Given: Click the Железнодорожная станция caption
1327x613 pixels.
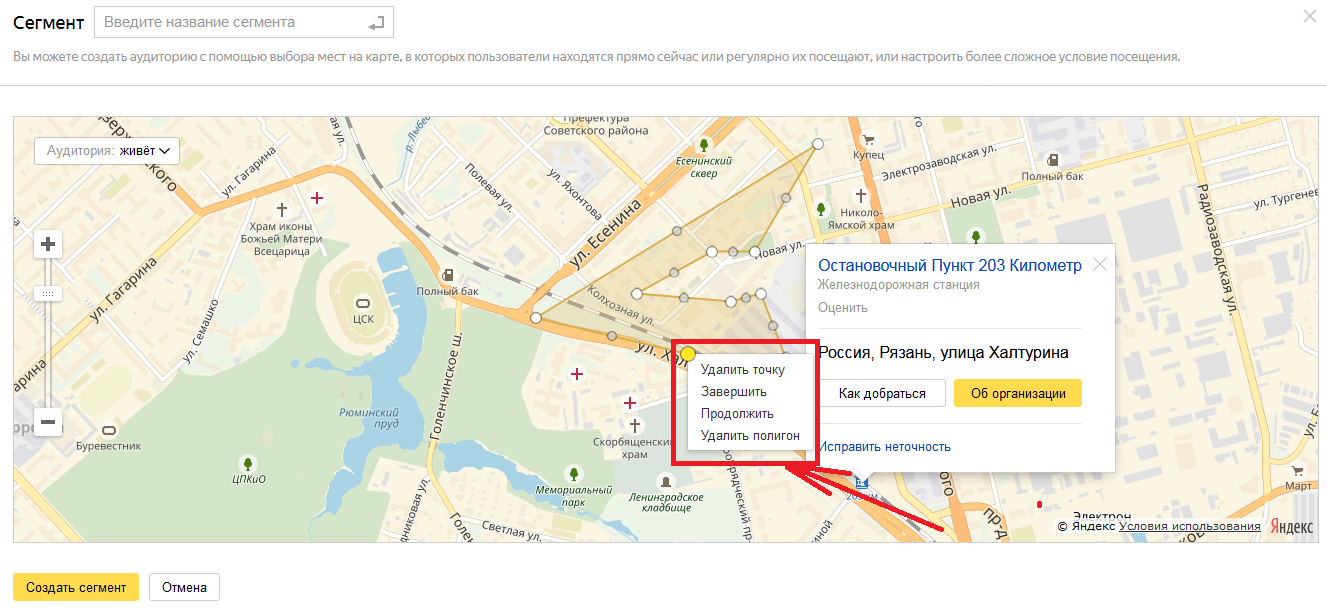Looking at the screenshot, I should [899, 285].
